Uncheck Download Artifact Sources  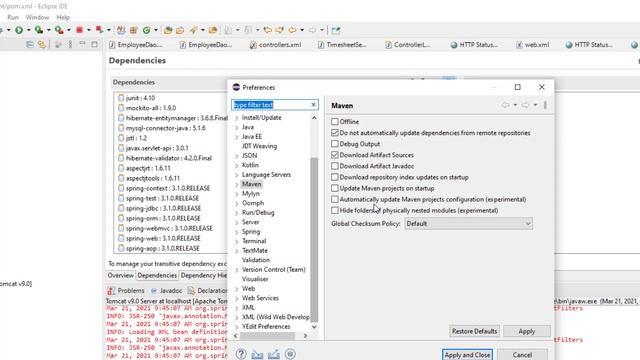click(x=335, y=155)
